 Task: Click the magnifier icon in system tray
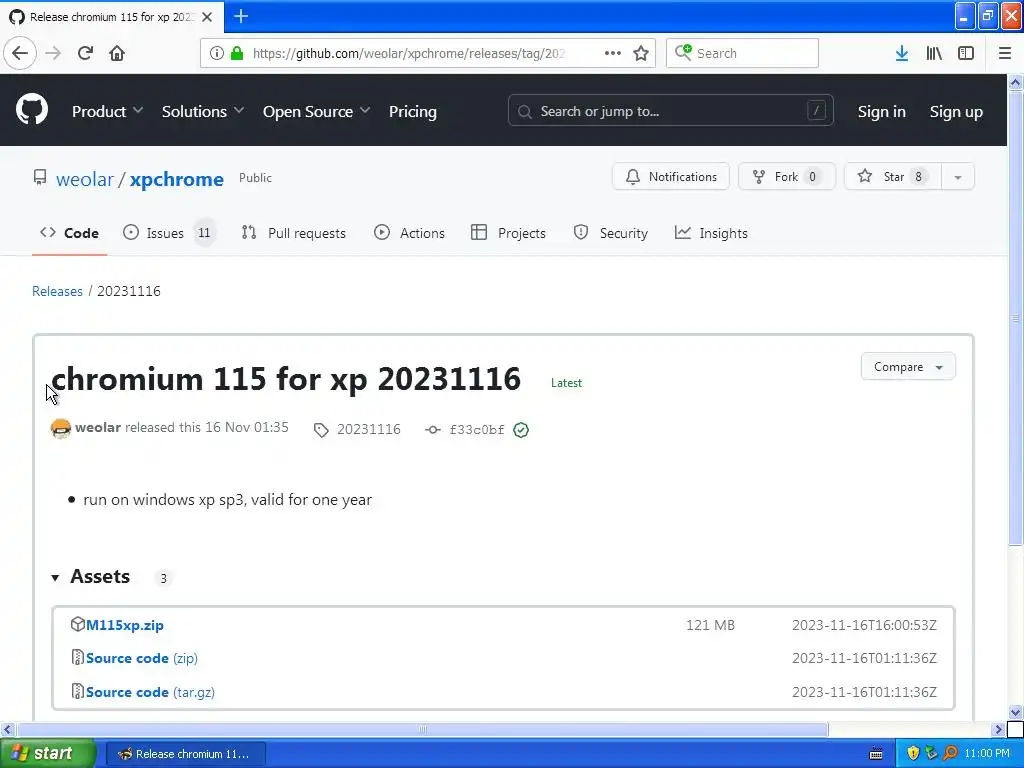950,753
